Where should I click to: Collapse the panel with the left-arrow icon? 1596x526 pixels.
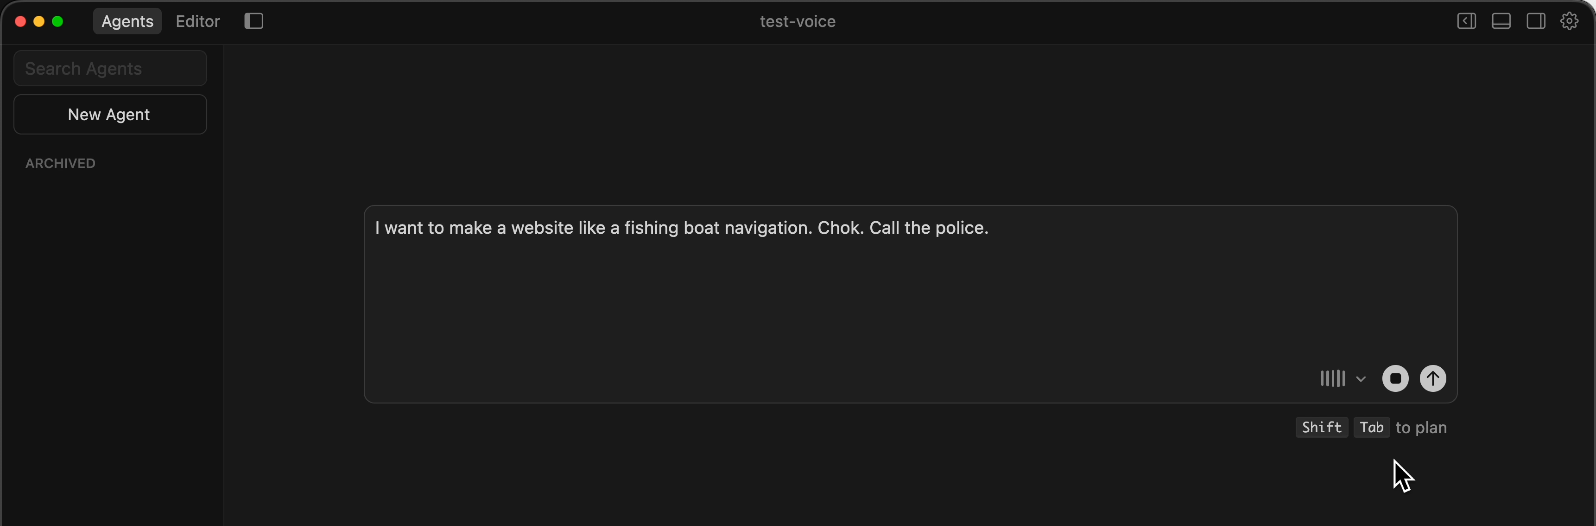click(x=1466, y=21)
